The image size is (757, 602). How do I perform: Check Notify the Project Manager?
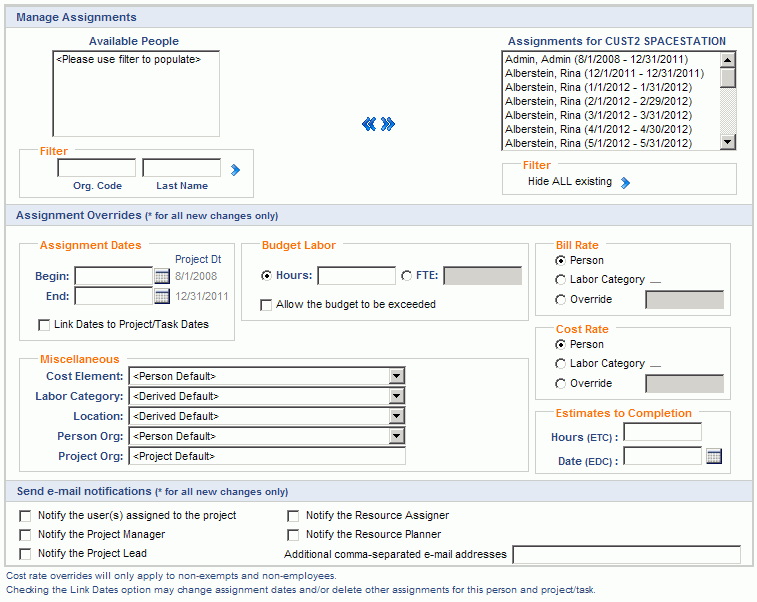pos(25,535)
